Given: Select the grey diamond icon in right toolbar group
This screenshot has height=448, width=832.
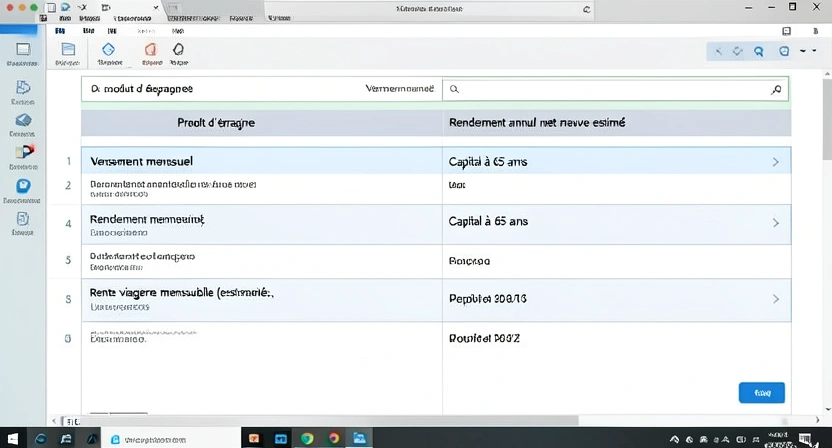Looking at the screenshot, I should 738,51.
